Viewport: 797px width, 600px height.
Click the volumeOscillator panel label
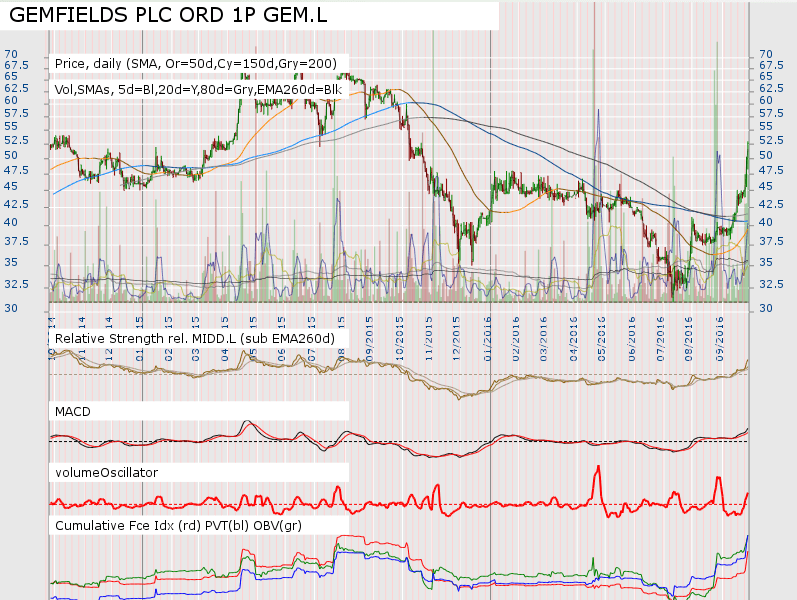pyautogui.click(x=106, y=472)
